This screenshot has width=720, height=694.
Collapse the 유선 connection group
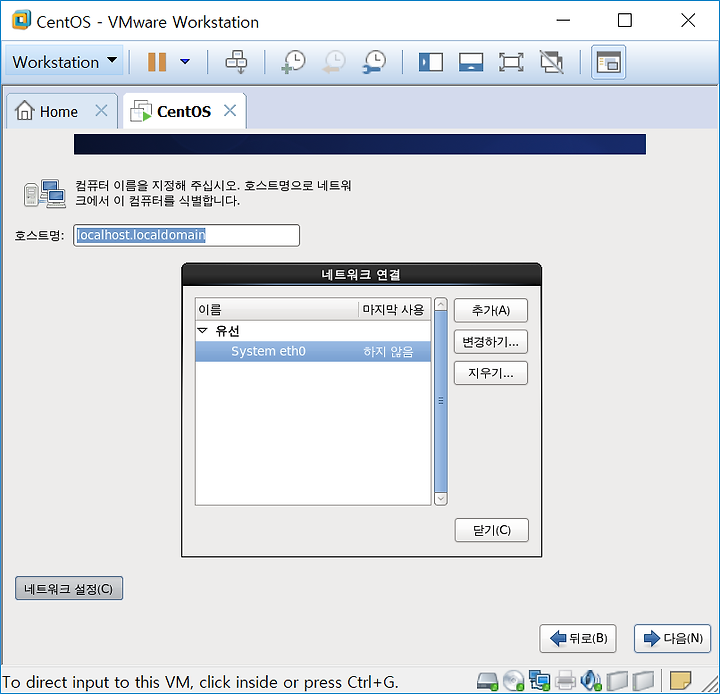point(202,331)
